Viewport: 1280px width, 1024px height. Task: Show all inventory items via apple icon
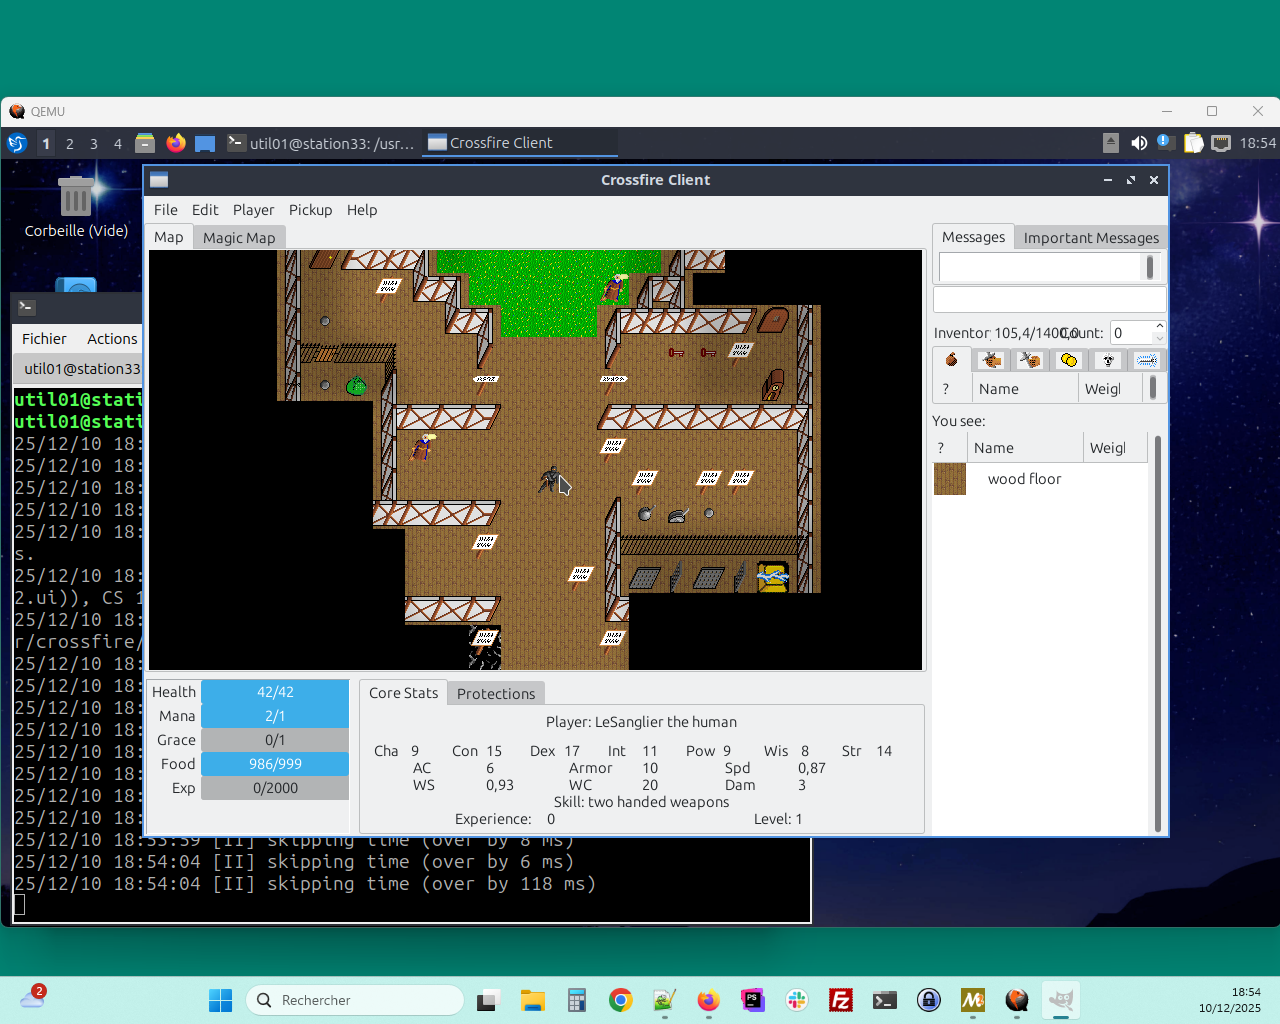coord(951,359)
